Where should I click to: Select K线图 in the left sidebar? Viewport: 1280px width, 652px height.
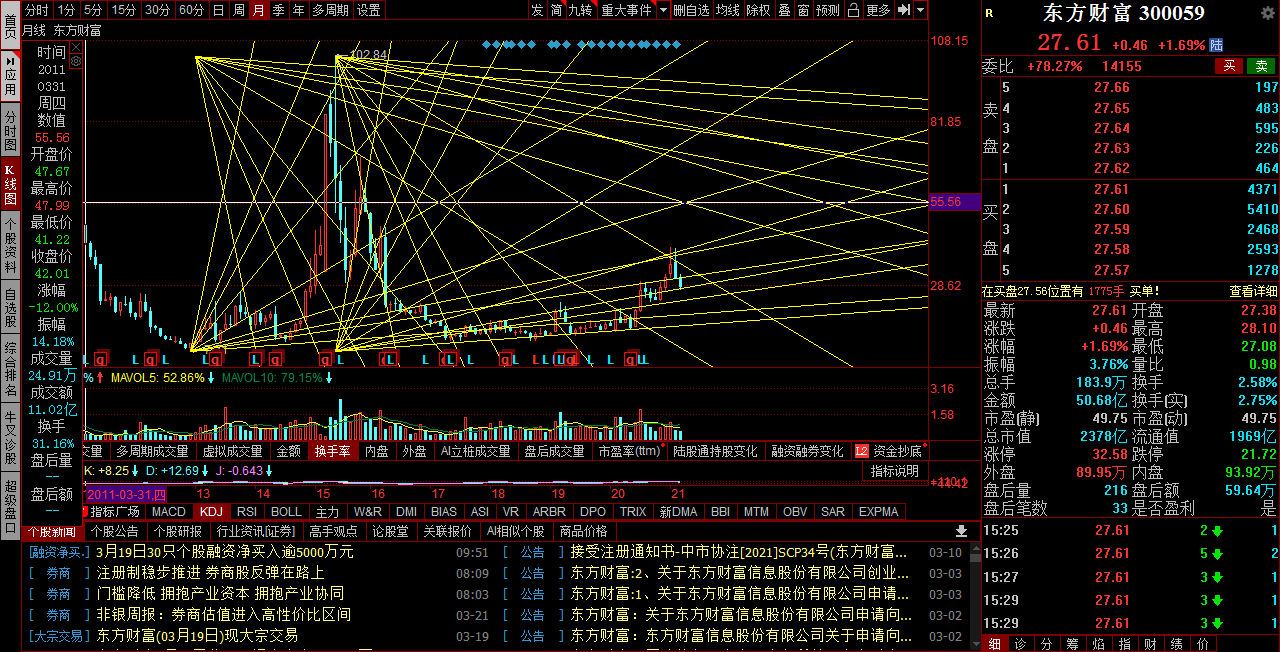[x=10, y=183]
